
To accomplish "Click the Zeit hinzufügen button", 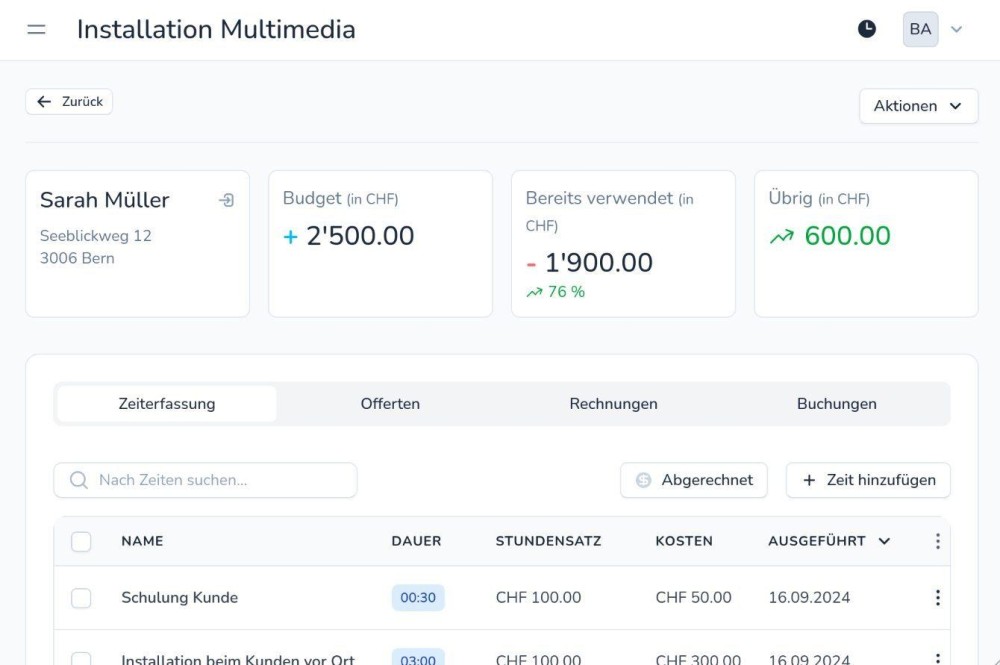I will coord(868,480).
